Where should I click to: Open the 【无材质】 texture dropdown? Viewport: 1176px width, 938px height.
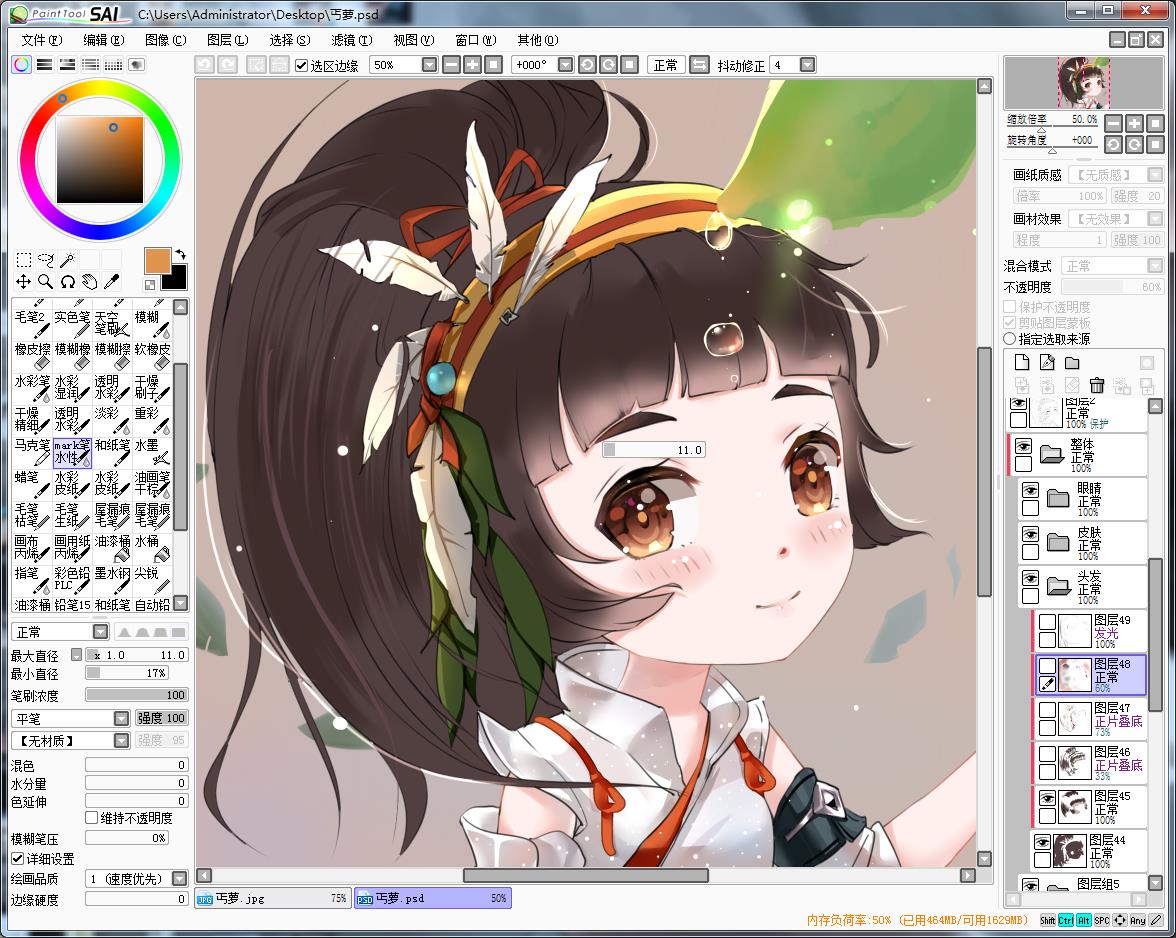point(122,741)
